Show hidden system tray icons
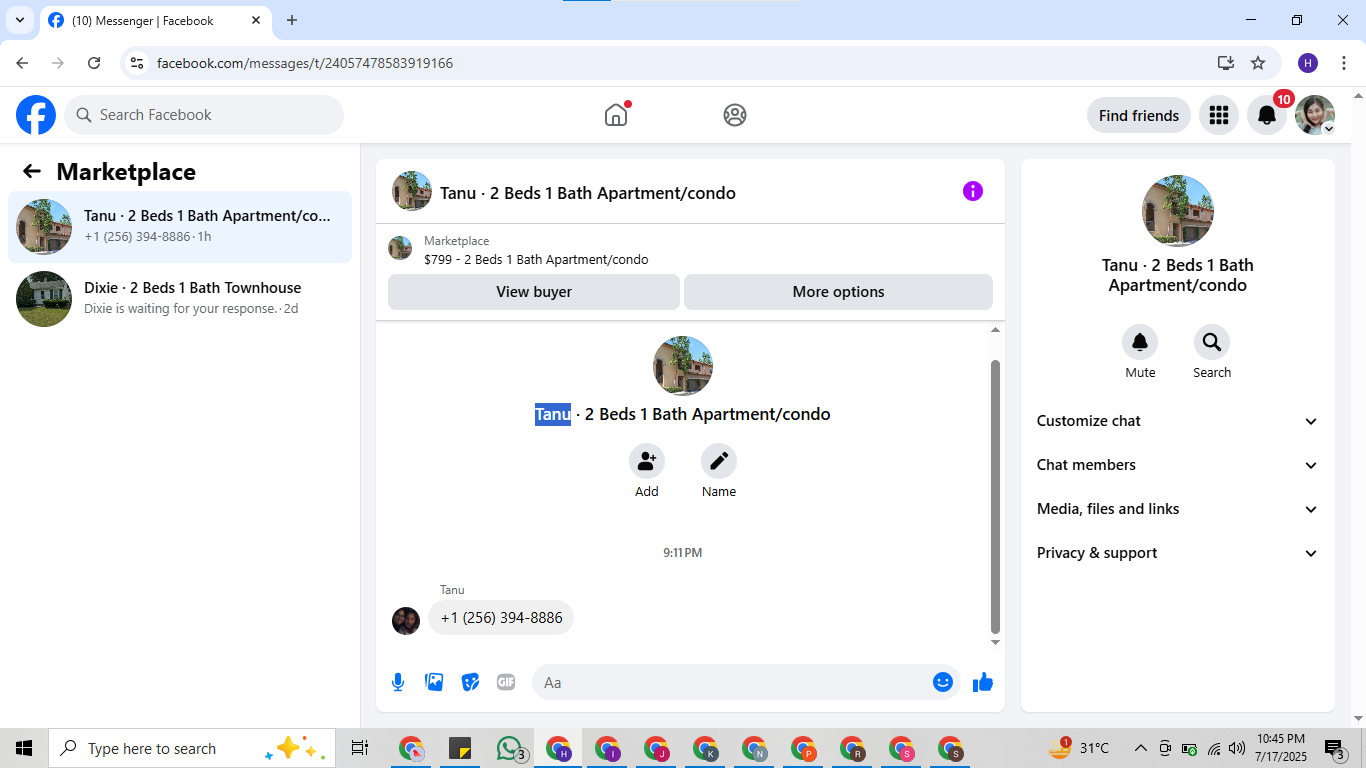Image resolution: width=1366 pixels, height=768 pixels. pos(1140,748)
